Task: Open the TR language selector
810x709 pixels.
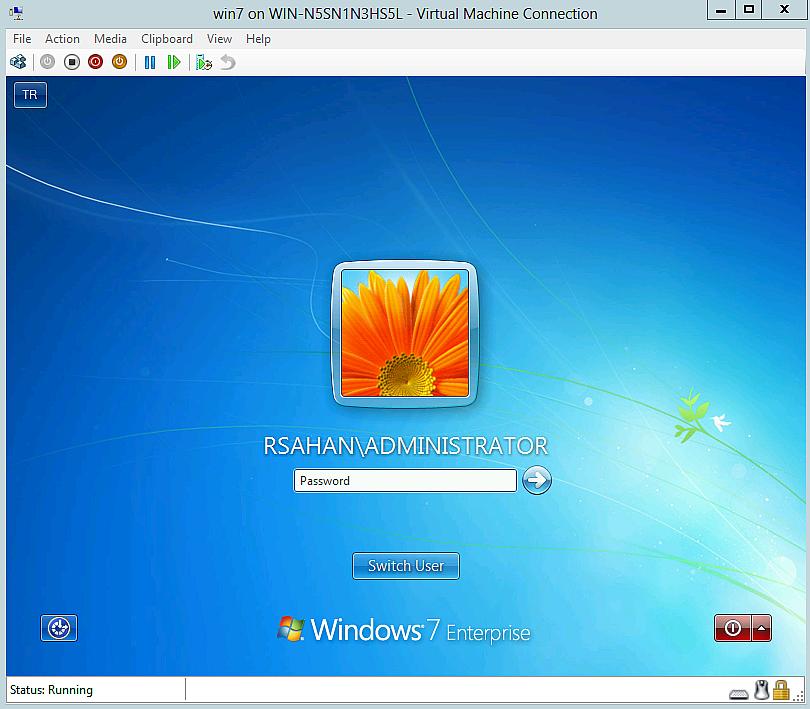Action: tap(29, 94)
